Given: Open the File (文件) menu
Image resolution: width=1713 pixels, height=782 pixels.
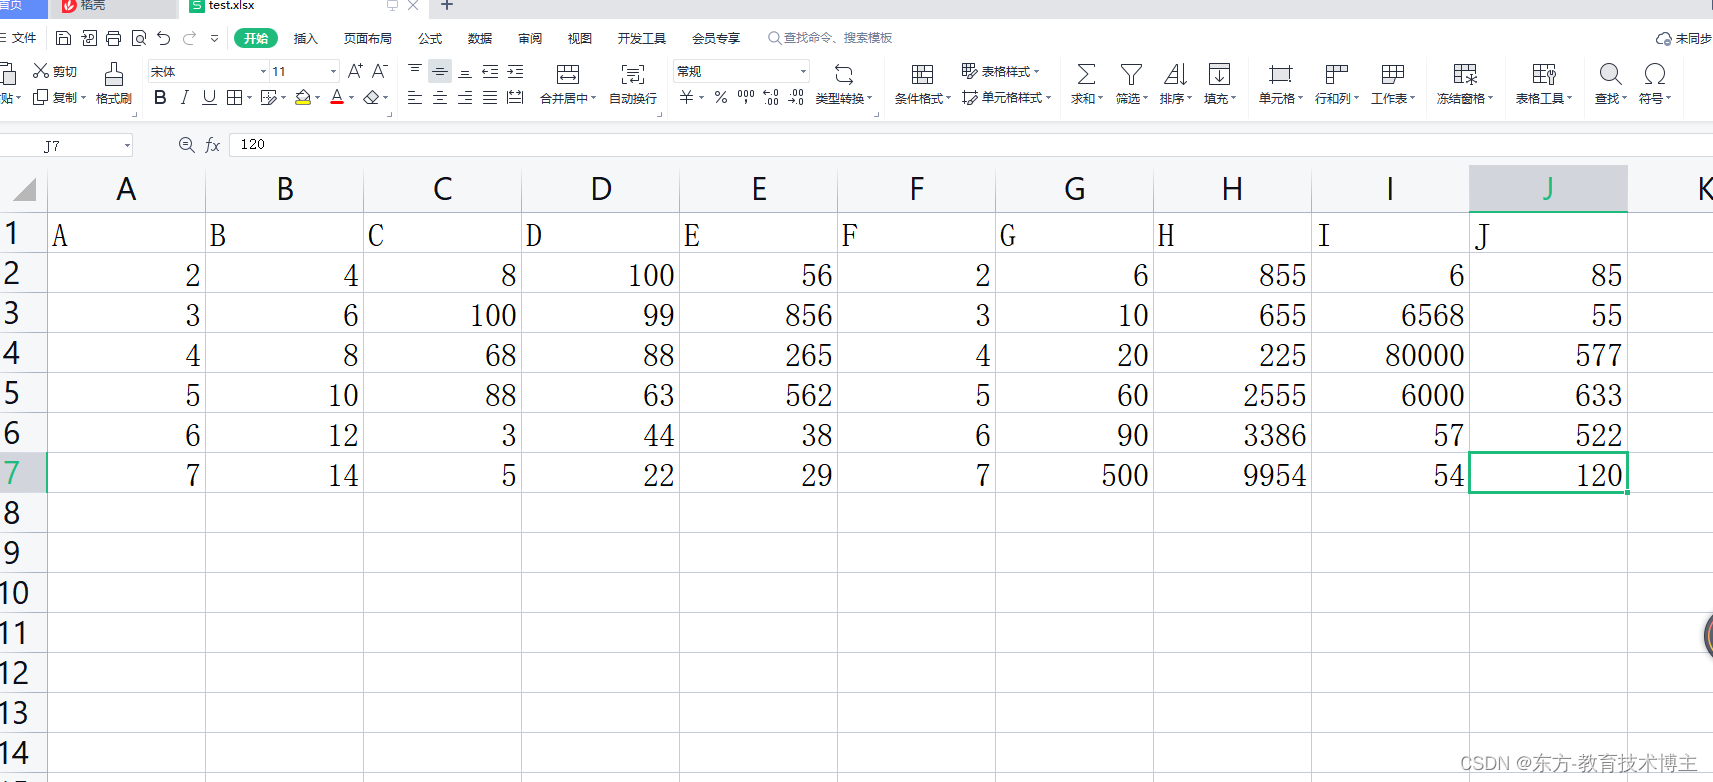Looking at the screenshot, I should [18, 38].
